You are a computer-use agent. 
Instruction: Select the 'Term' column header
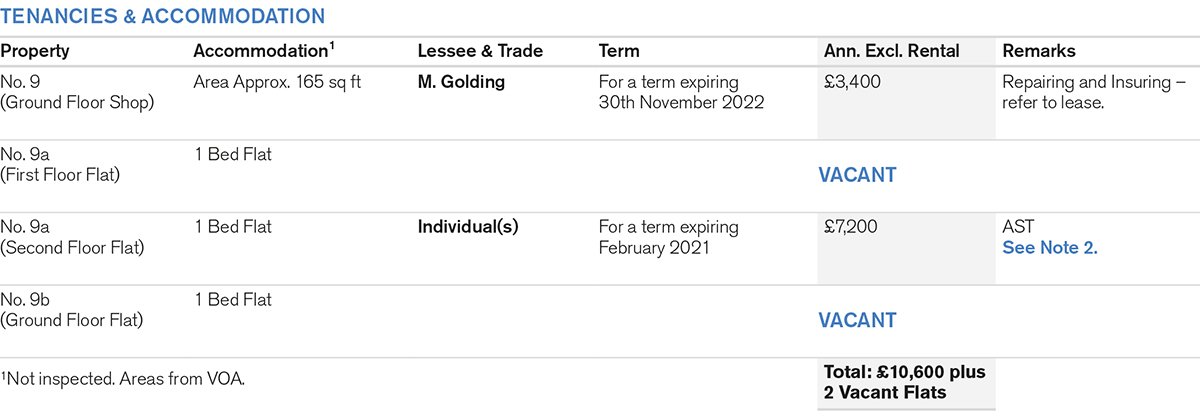click(619, 51)
